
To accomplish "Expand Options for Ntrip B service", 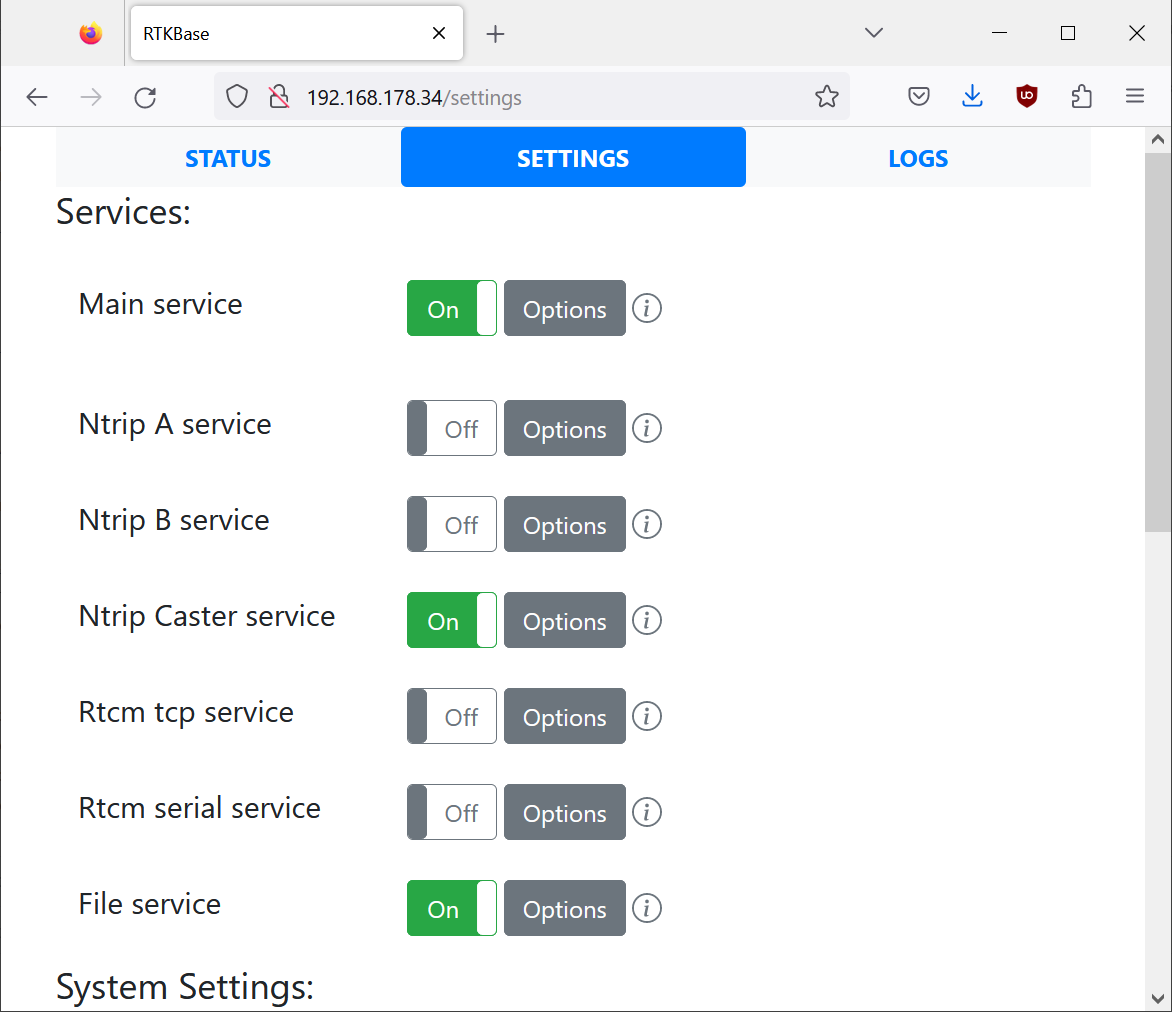I will 564,525.
